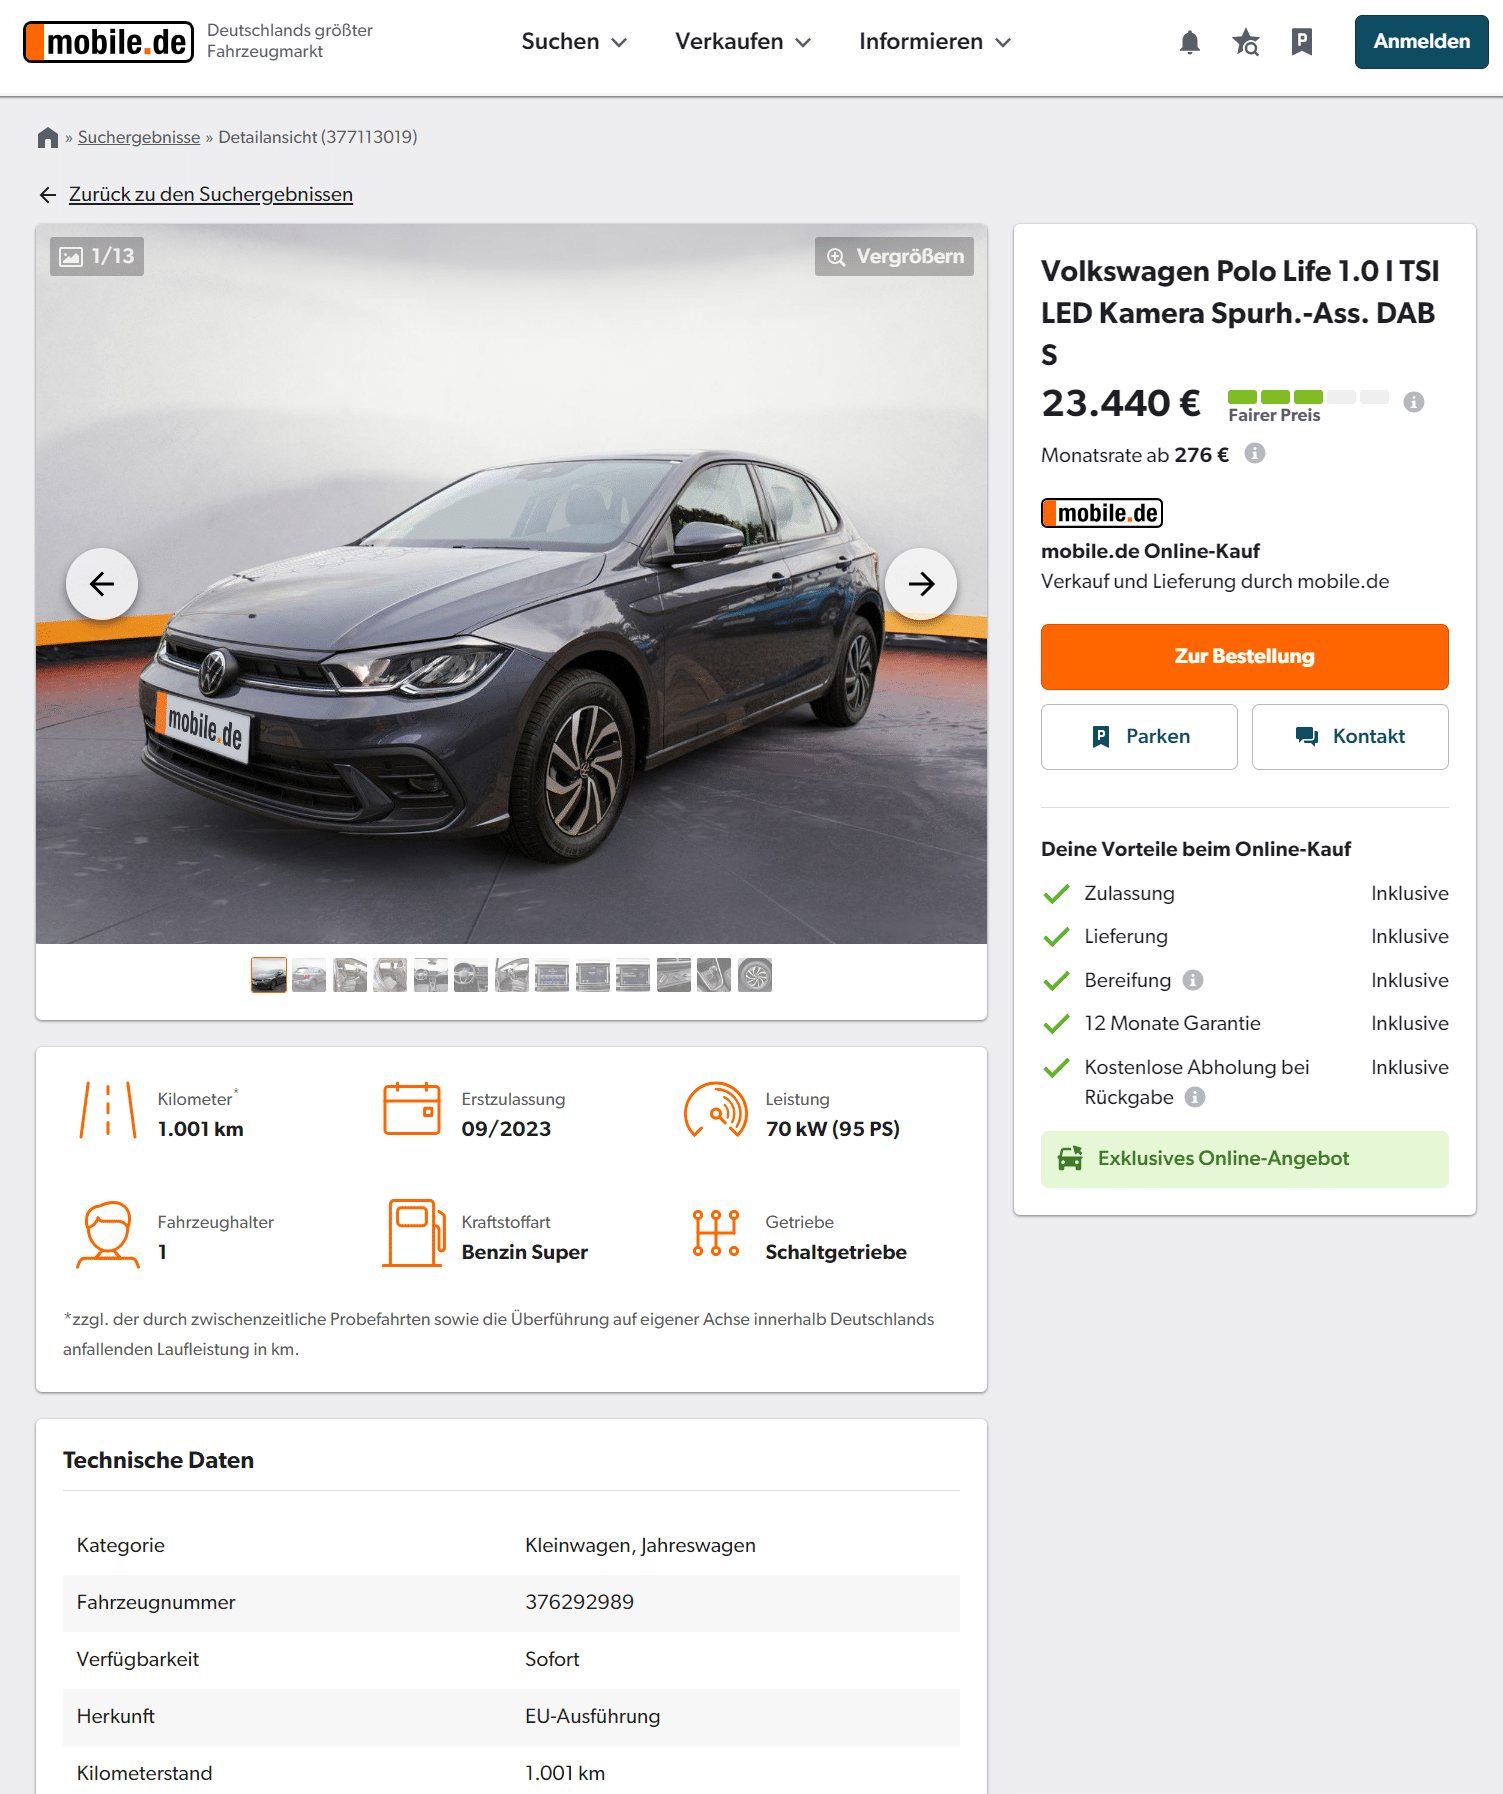Click the Kontakt button

(x=1350, y=737)
